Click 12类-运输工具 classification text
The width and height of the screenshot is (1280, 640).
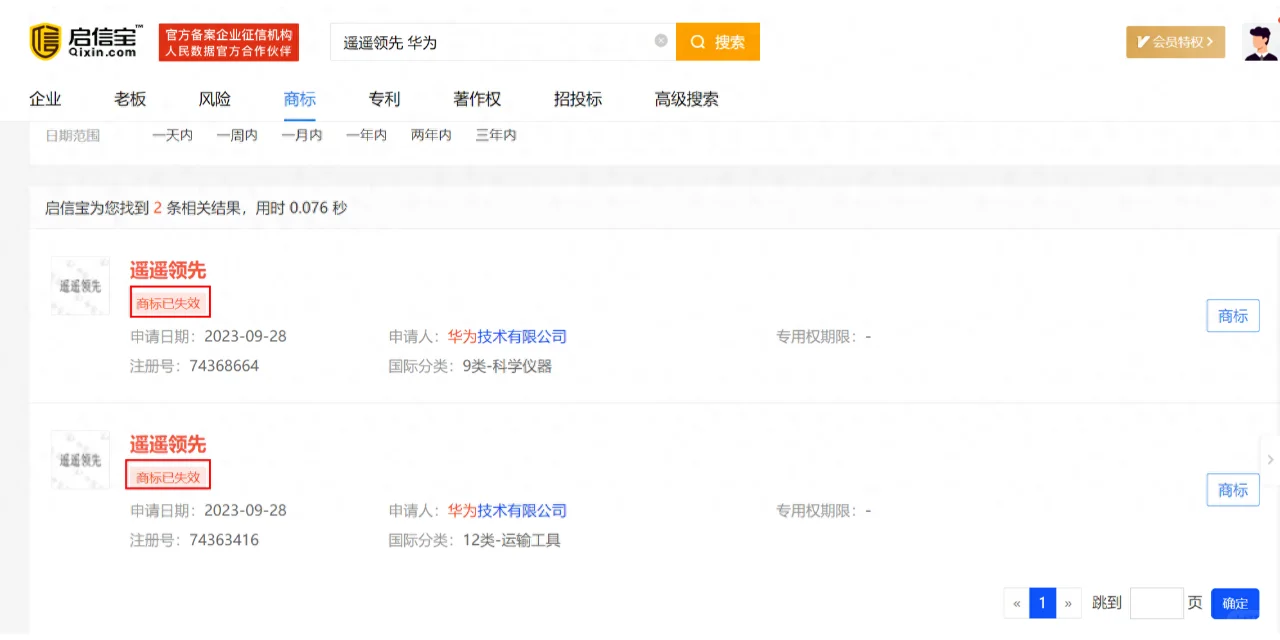pos(511,540)
